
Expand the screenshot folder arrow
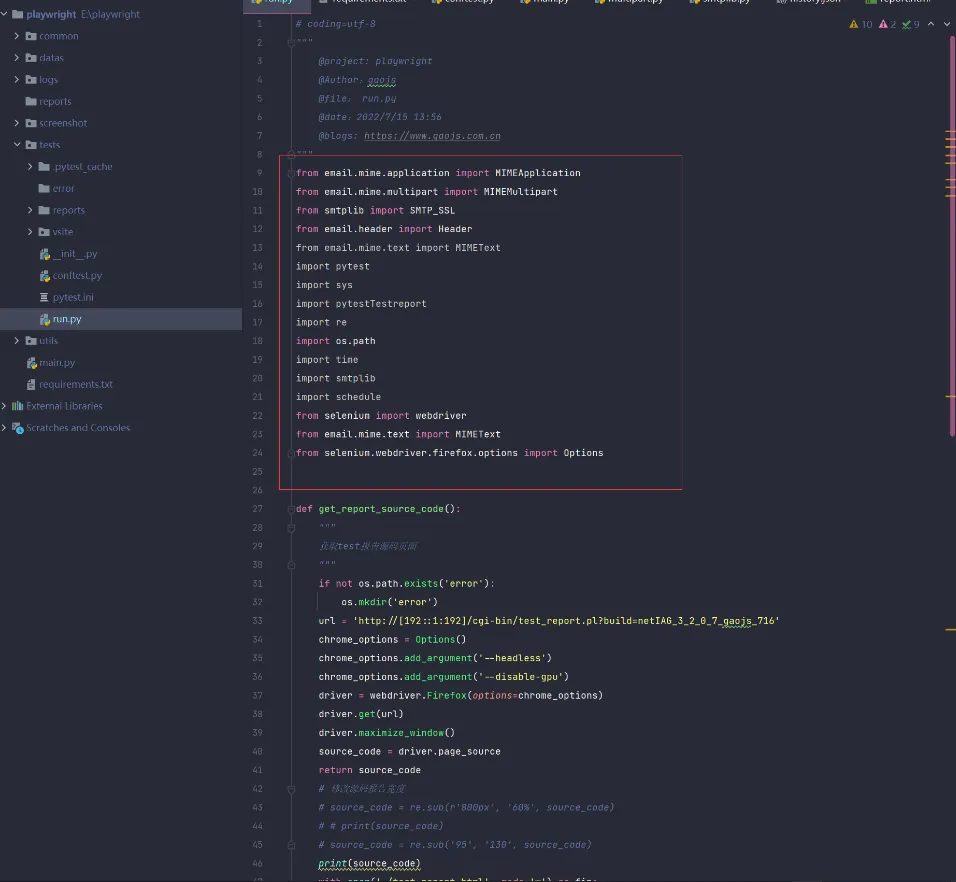point(16,123)
